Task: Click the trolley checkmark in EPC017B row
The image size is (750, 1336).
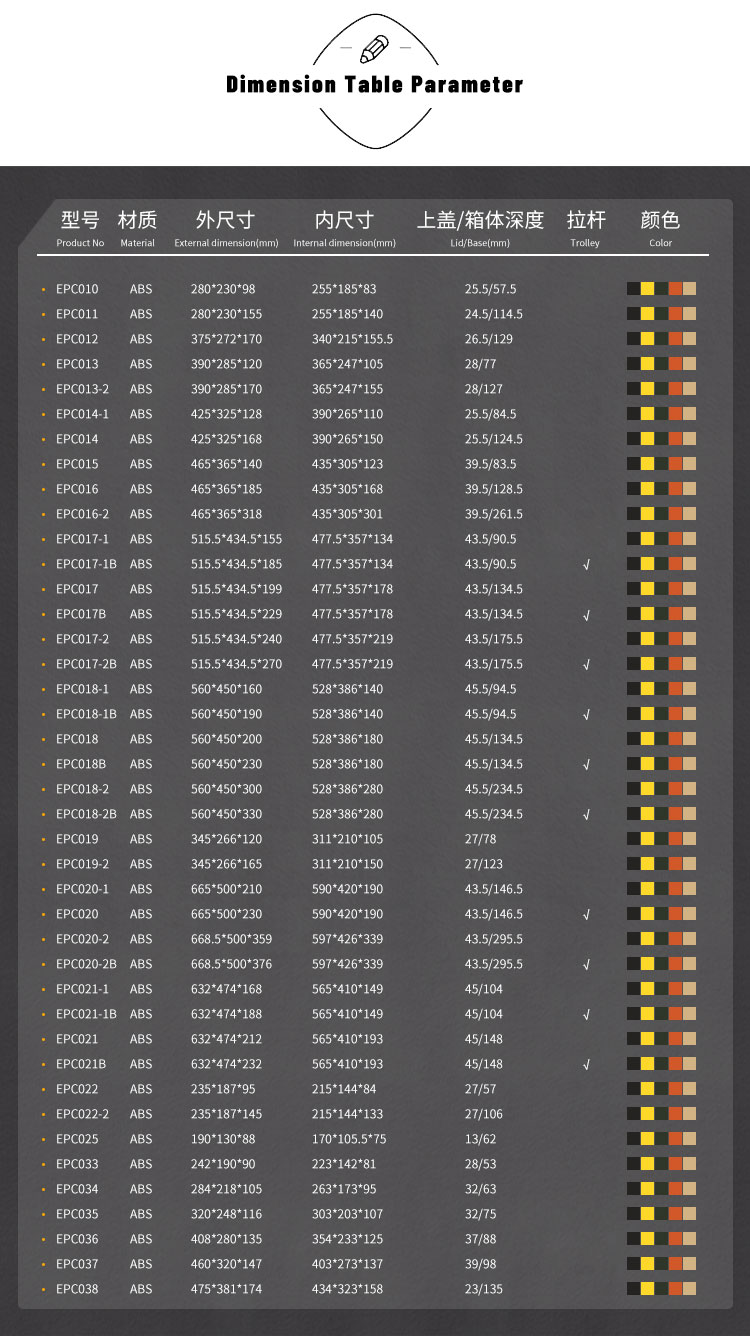Action: pos(587,614)
